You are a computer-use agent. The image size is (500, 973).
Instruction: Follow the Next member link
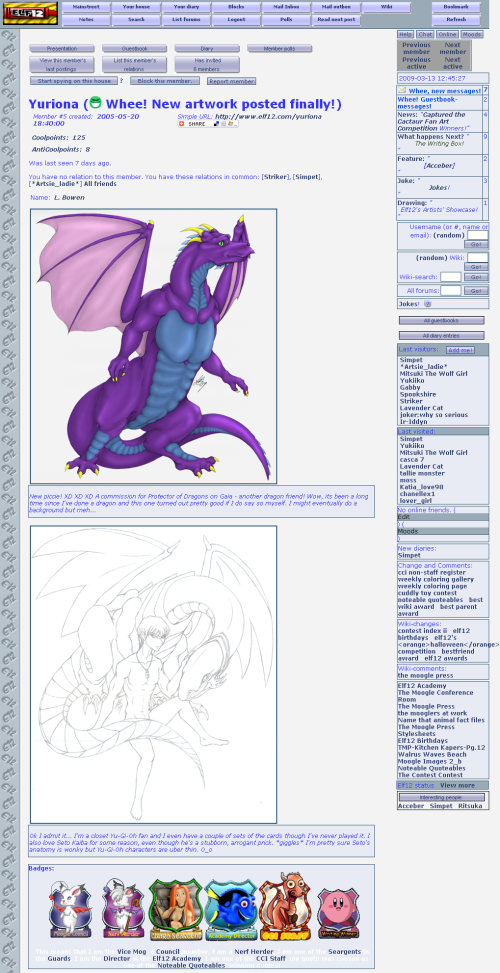tap(453, 48)
